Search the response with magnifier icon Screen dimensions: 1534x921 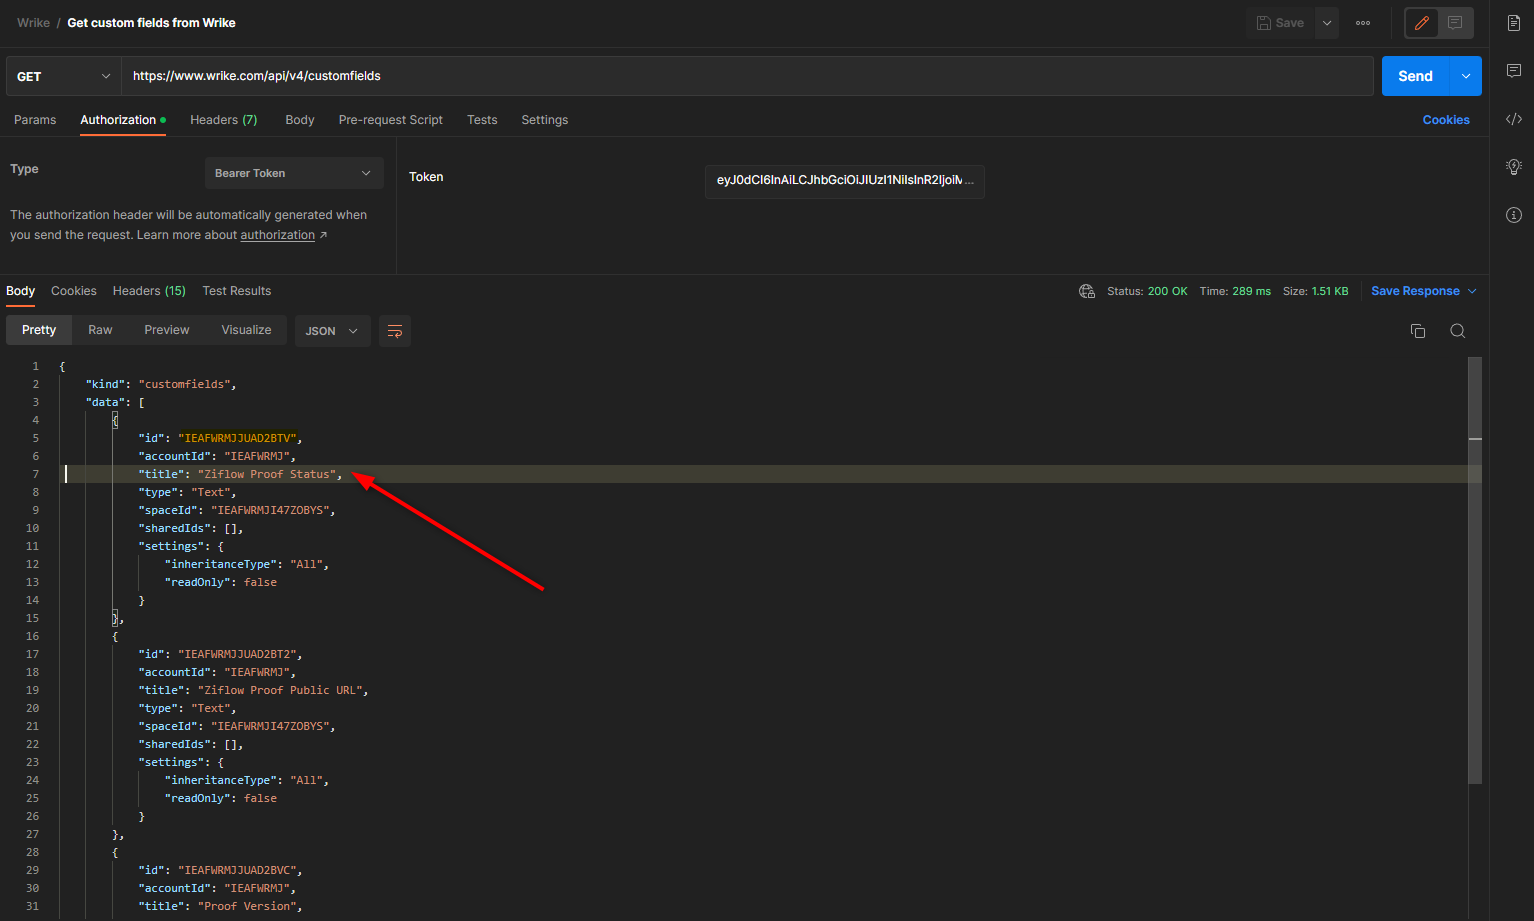tap(1458, 331)
